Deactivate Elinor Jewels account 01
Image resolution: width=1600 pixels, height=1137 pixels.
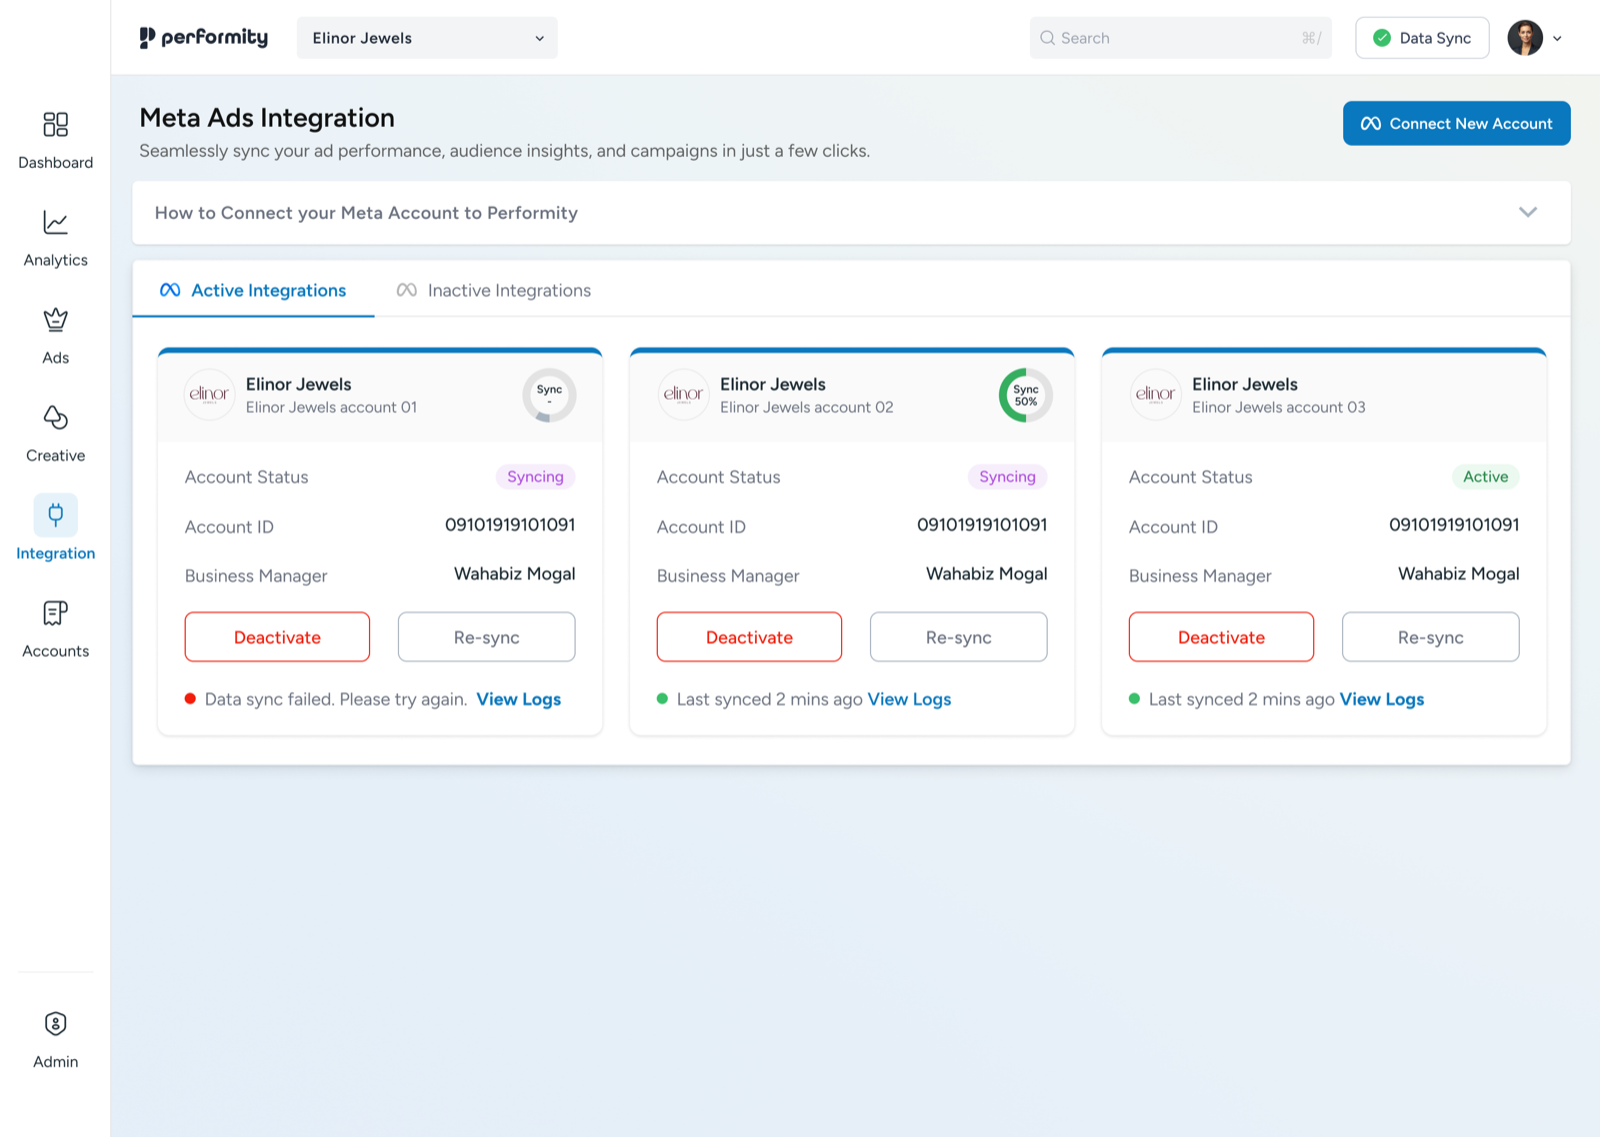coord(277,637)
